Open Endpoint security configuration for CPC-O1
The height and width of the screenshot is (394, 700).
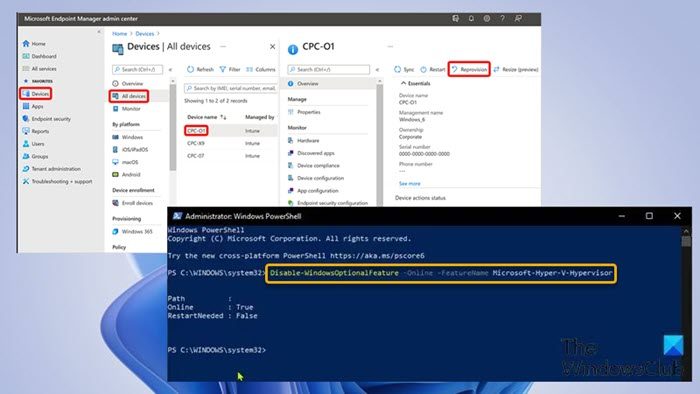click(328, 203)
